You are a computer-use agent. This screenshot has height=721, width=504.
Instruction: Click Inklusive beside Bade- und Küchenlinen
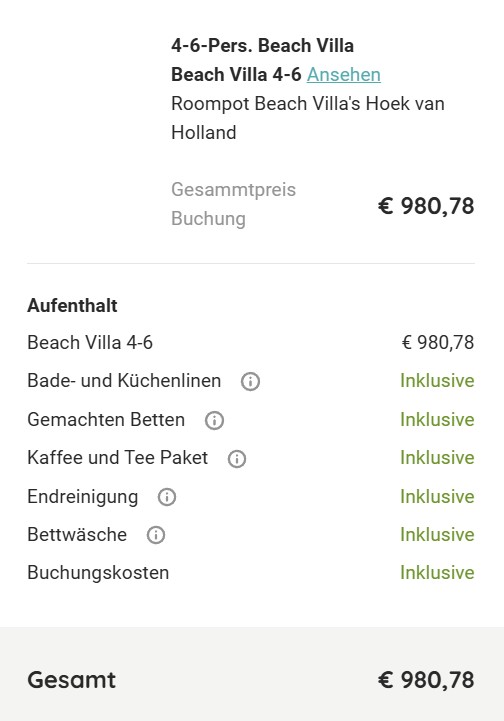pos(437,381)
